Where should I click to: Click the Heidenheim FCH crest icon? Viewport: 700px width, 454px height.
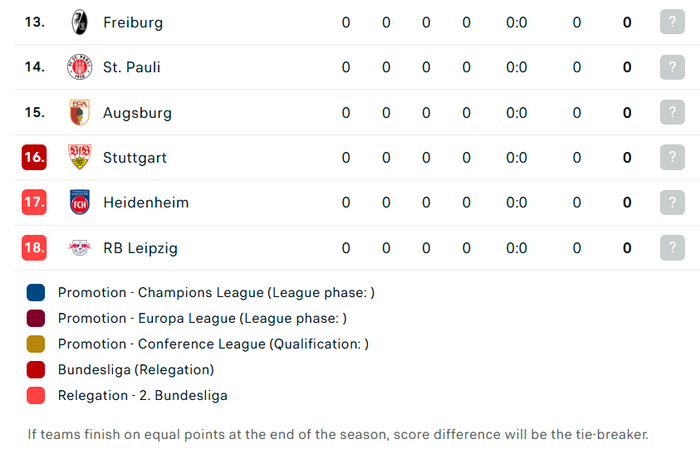pos(80,202)
